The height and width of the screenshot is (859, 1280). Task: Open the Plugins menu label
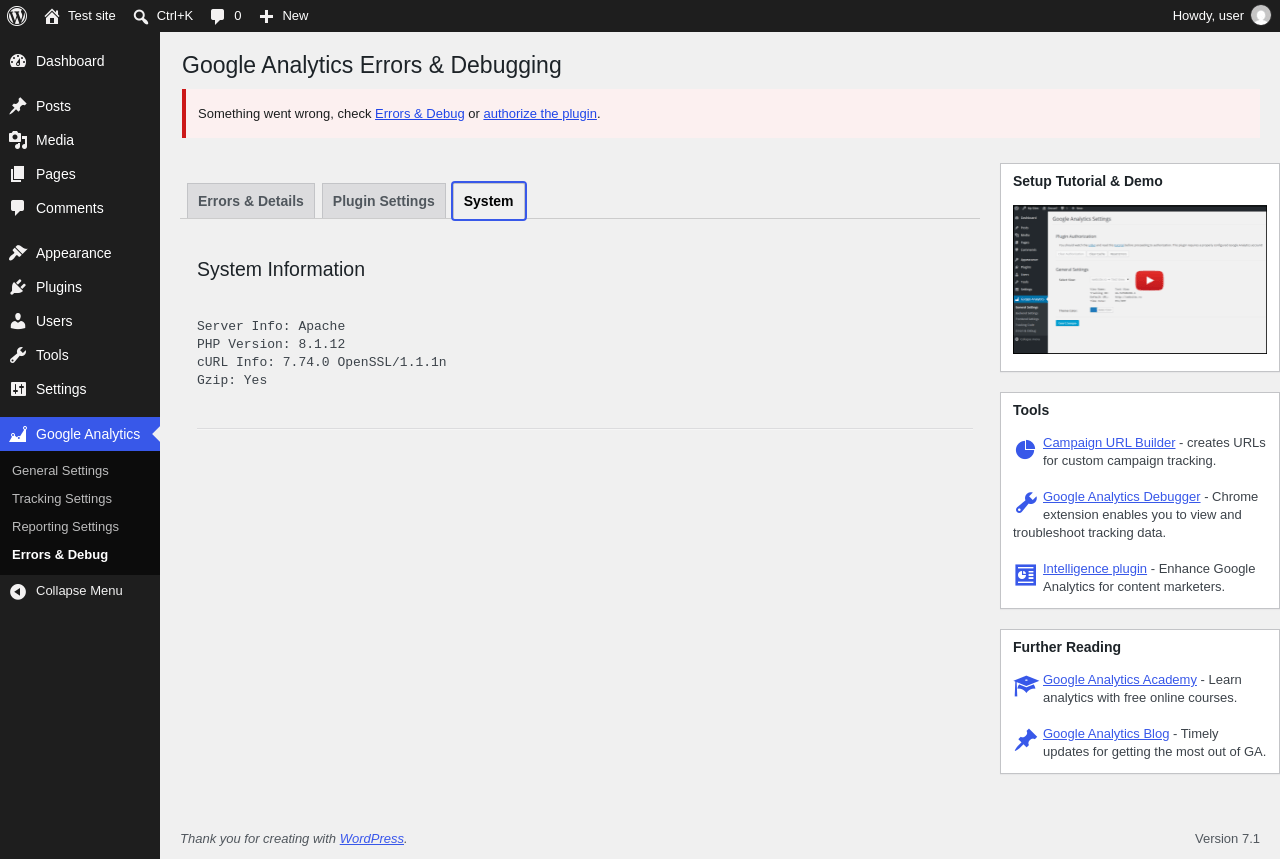click(x=59, y=287)
